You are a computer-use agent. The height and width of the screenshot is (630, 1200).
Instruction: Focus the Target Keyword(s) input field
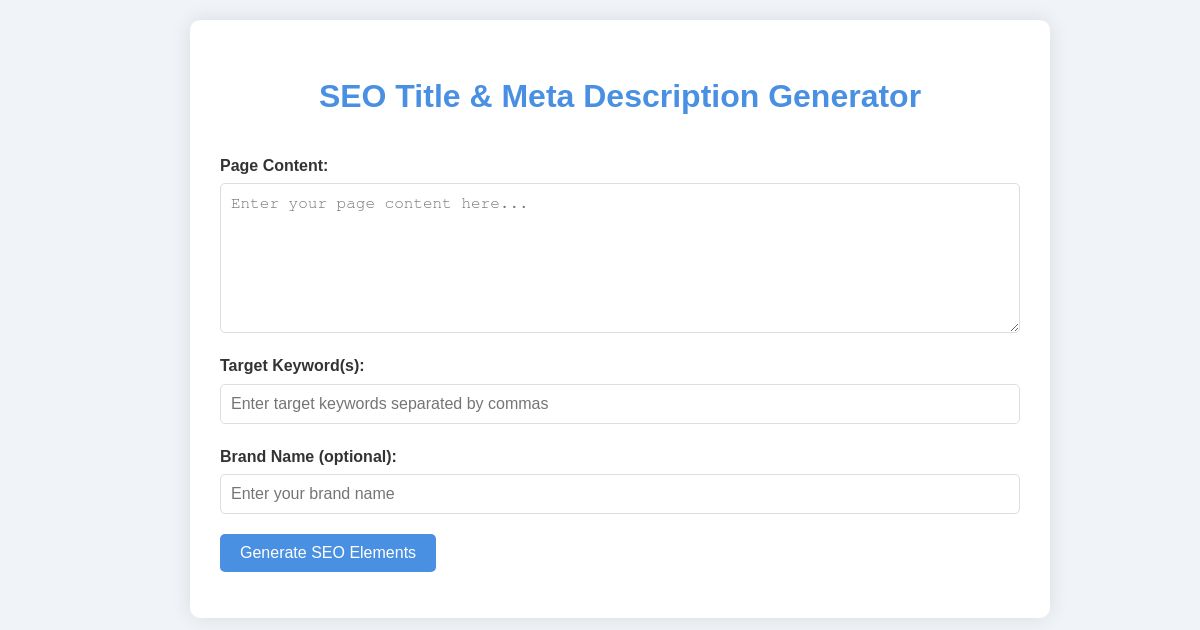pyautogui.click(x=620, y=404)
